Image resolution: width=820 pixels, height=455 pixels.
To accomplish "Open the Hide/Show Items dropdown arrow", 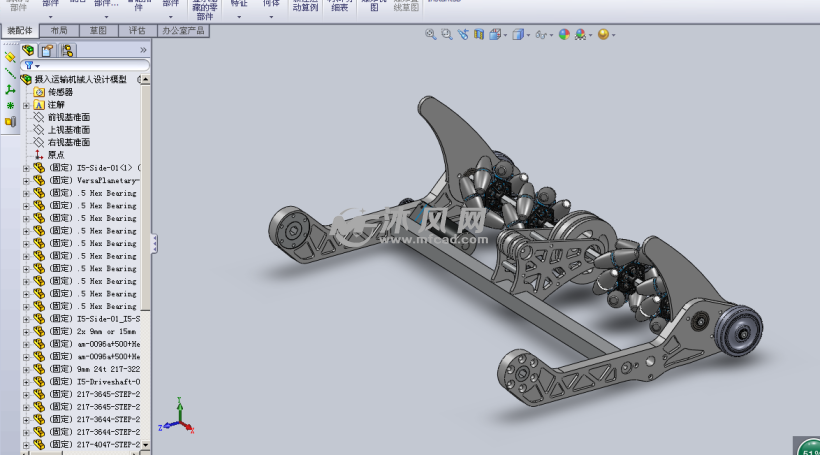I will pos(551,36).
